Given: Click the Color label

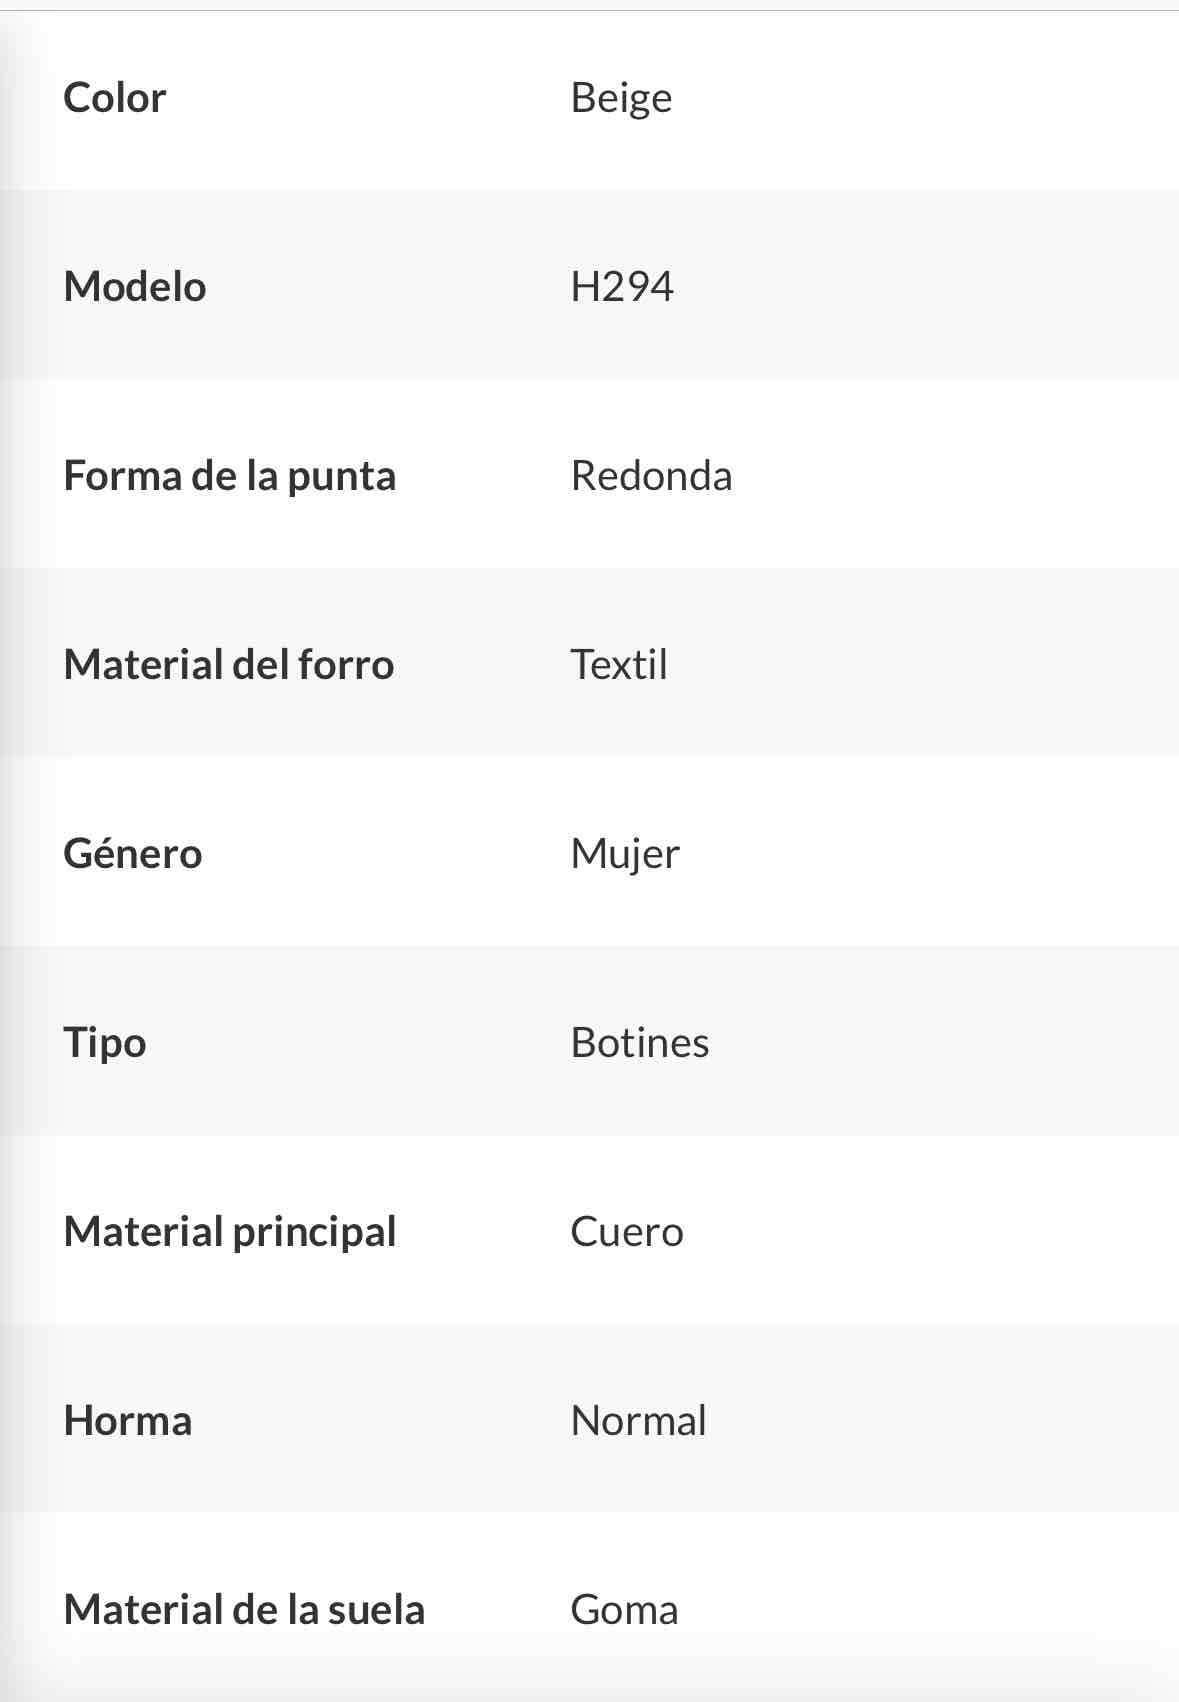Looking at the screenshot, I should (x=114, y=98).
